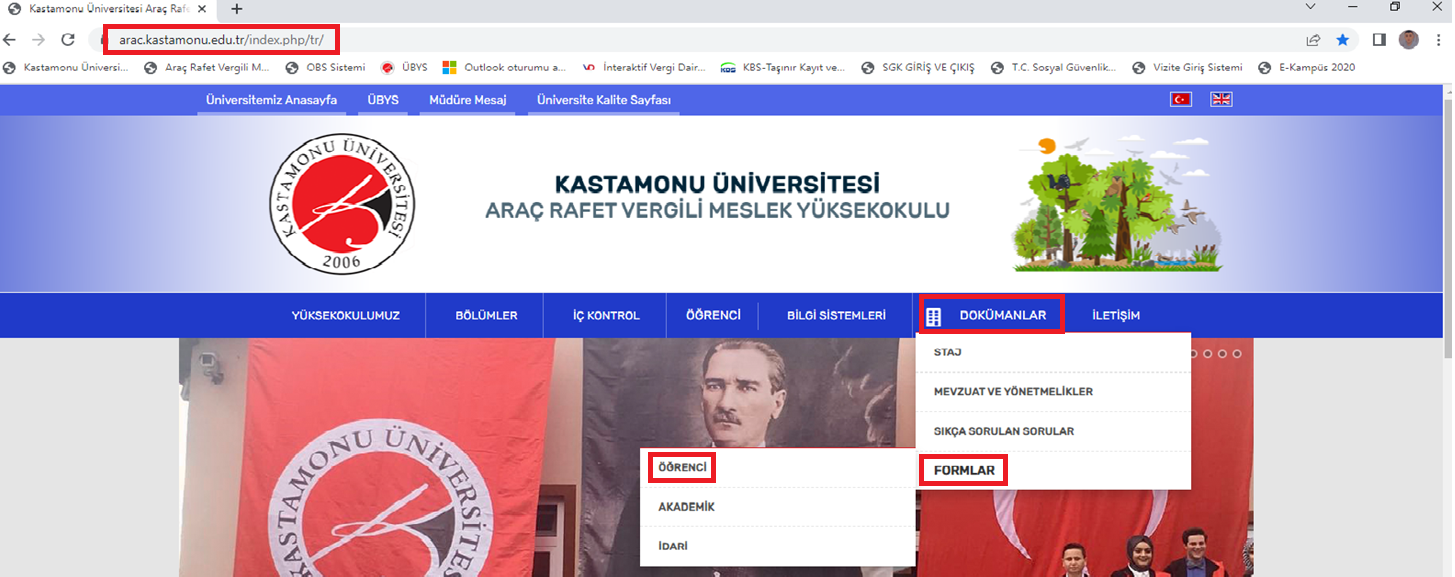Screen dimensions: 1455x577
Task: Pick İDARİ in the Formlar submenu
Action: (x=778, y=546)
